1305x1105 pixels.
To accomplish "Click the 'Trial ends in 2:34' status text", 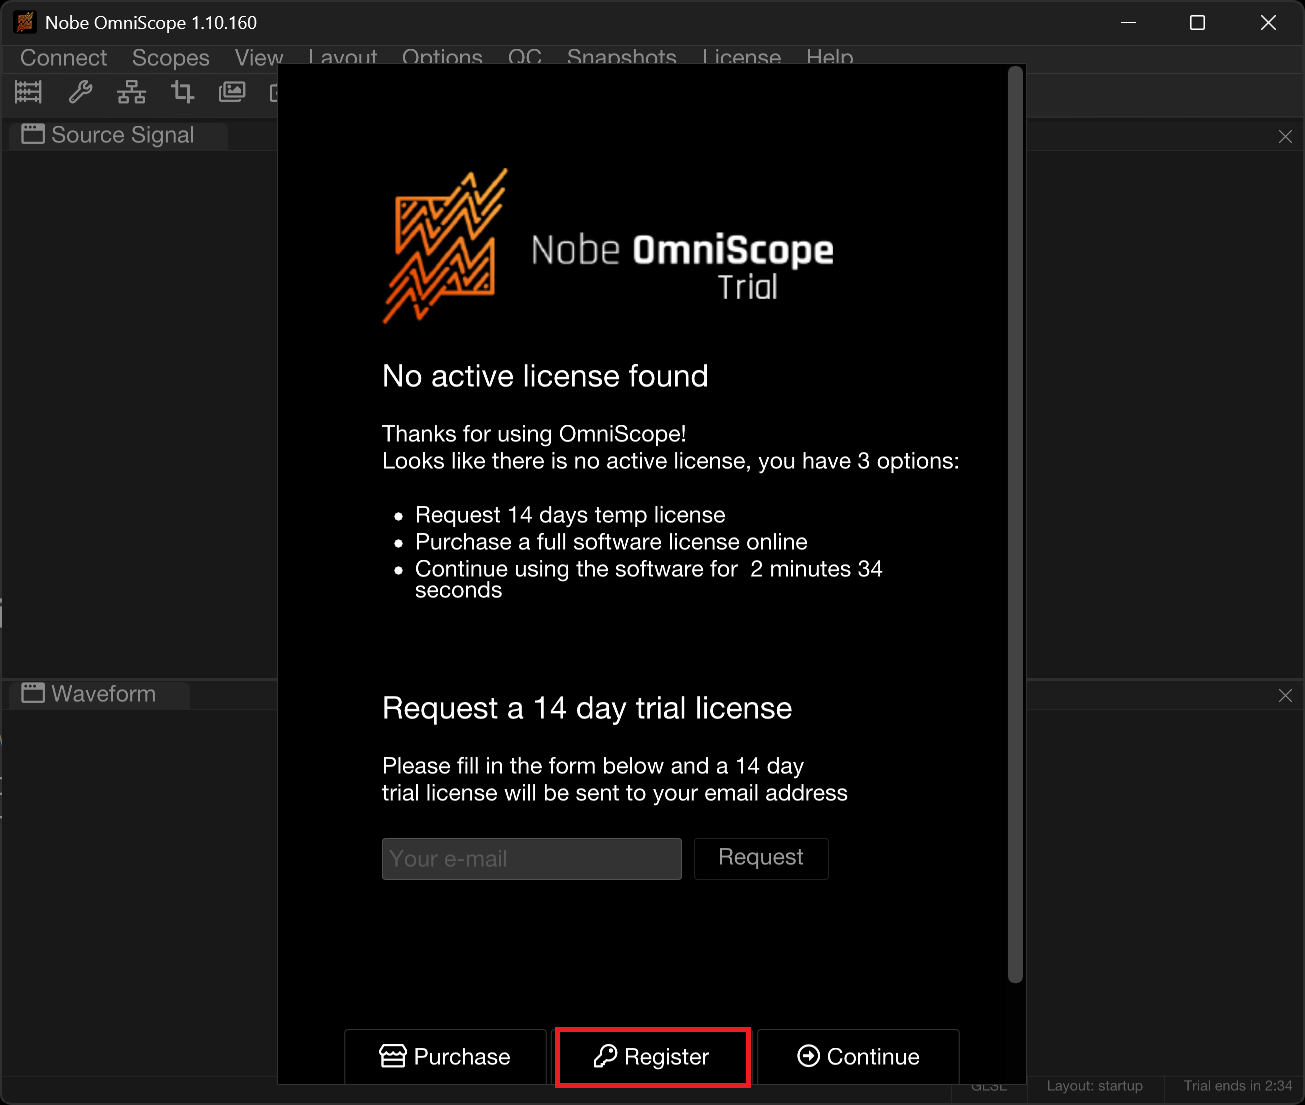I will [1238, 1086].
